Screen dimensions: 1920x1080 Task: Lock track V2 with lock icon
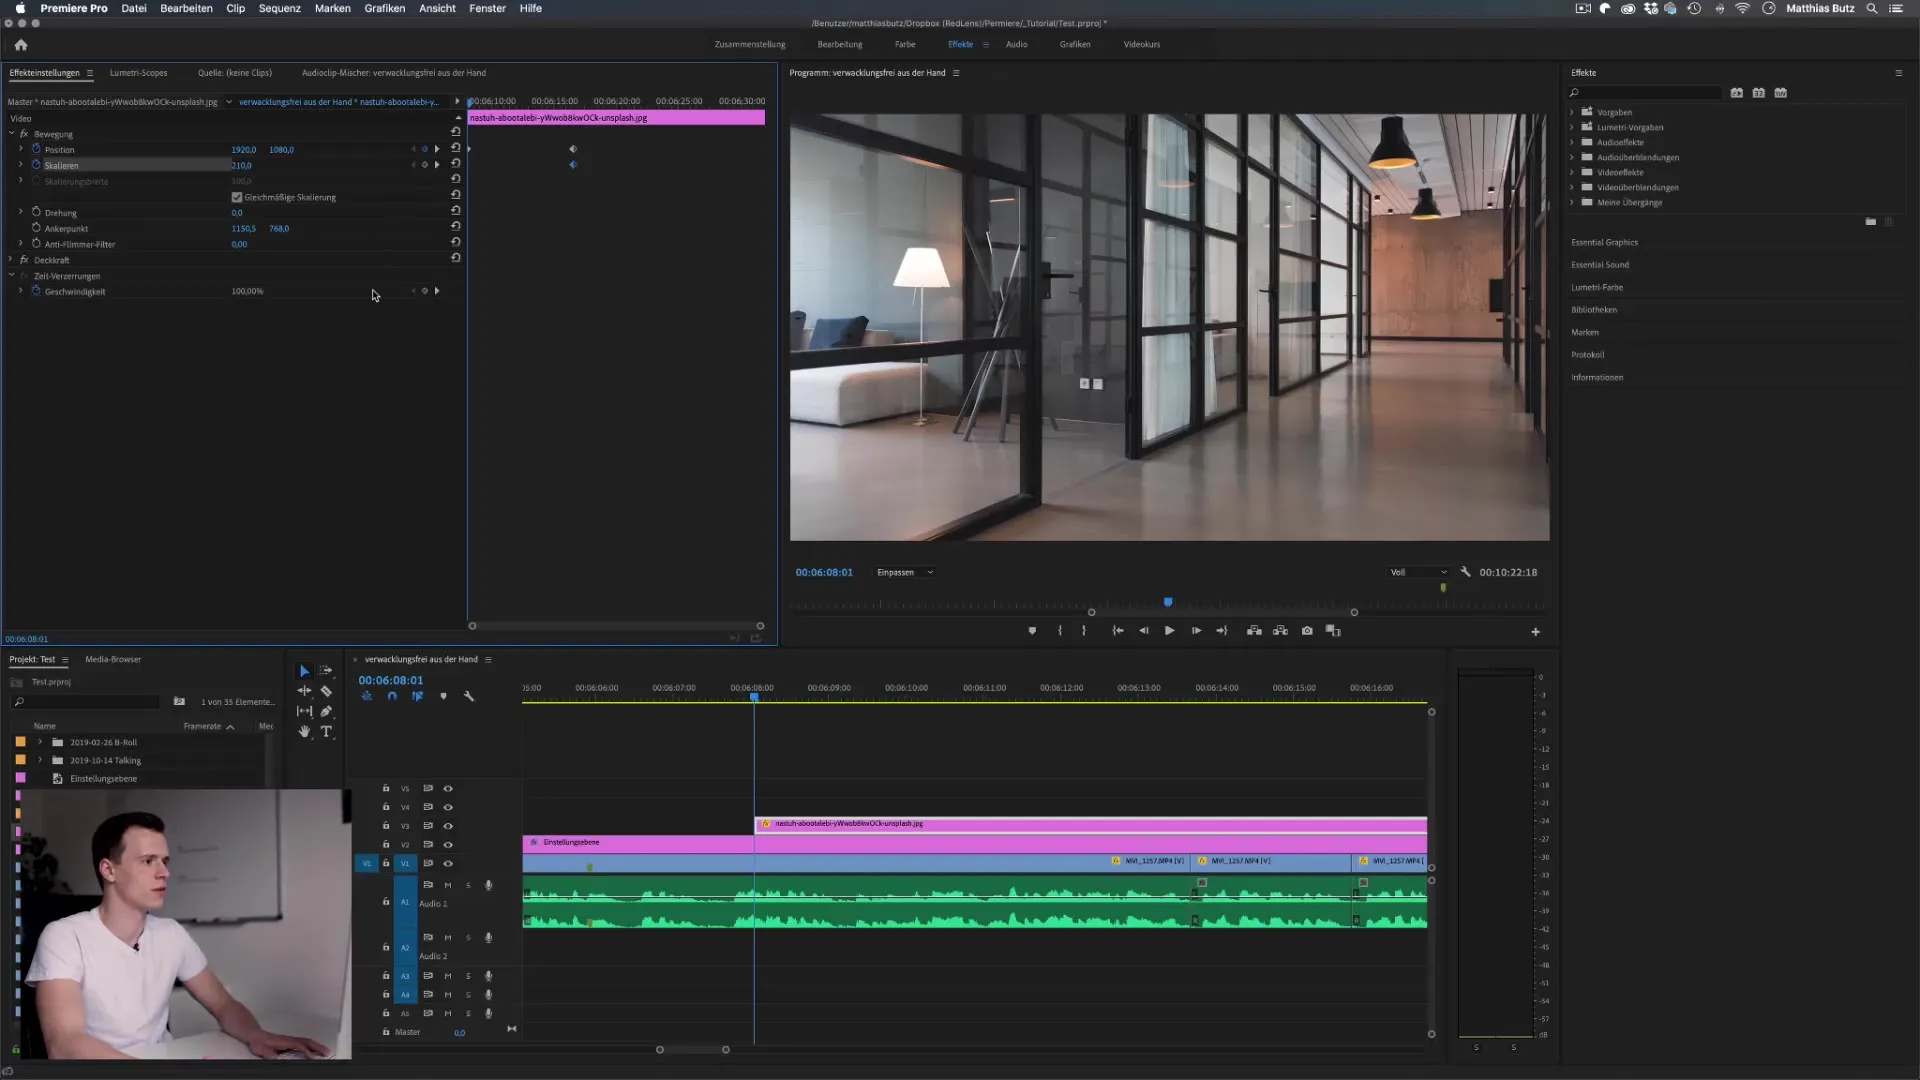click(x=386, y=845)
